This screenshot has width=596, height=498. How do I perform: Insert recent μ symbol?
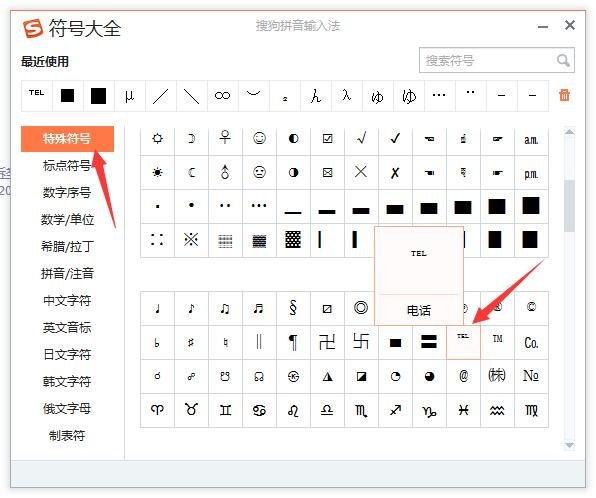click(130, 96)
